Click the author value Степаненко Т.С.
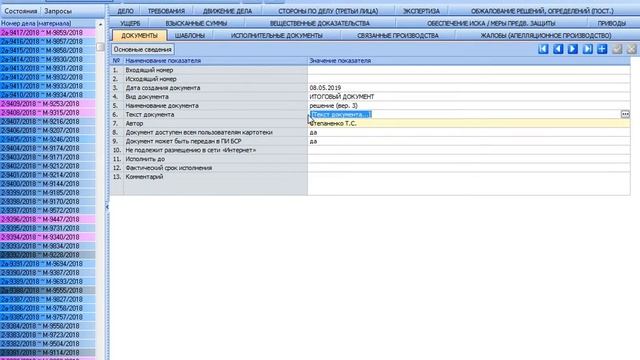 [x=333, y=123]
